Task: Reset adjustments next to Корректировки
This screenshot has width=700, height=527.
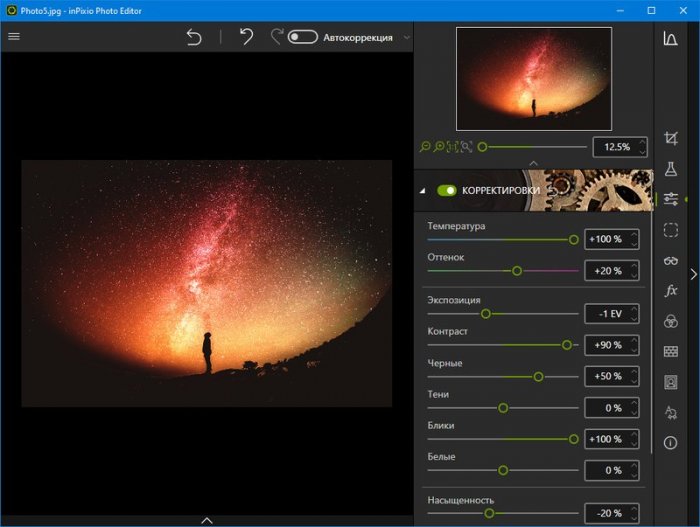Action: 552,190
